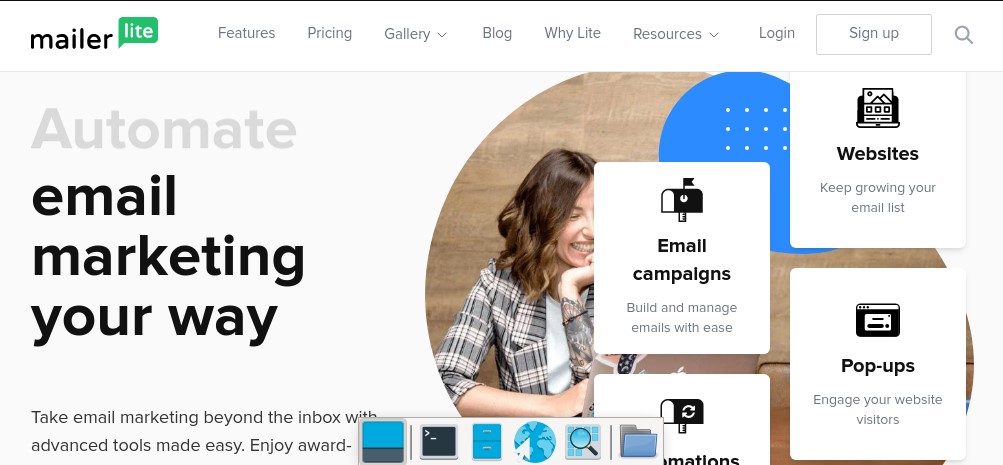Screen dimensions: 1003x465
Task: Go to the Pricing page
Action: pyautogui.click(x=329, y=33)
